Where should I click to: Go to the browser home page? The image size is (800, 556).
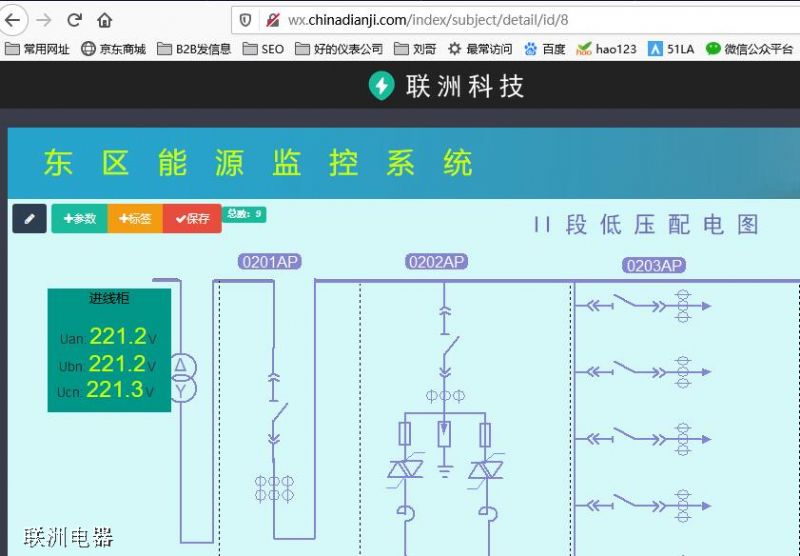pyautogui.click(x=105, y=20)
